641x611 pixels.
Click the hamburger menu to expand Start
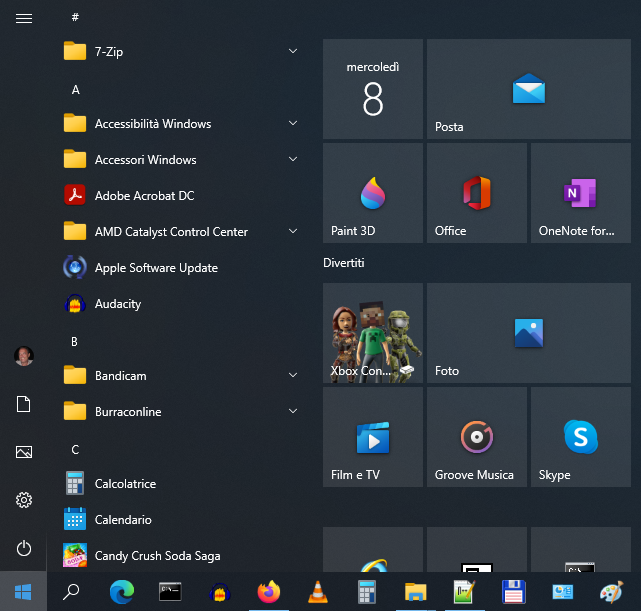point(24,18)
